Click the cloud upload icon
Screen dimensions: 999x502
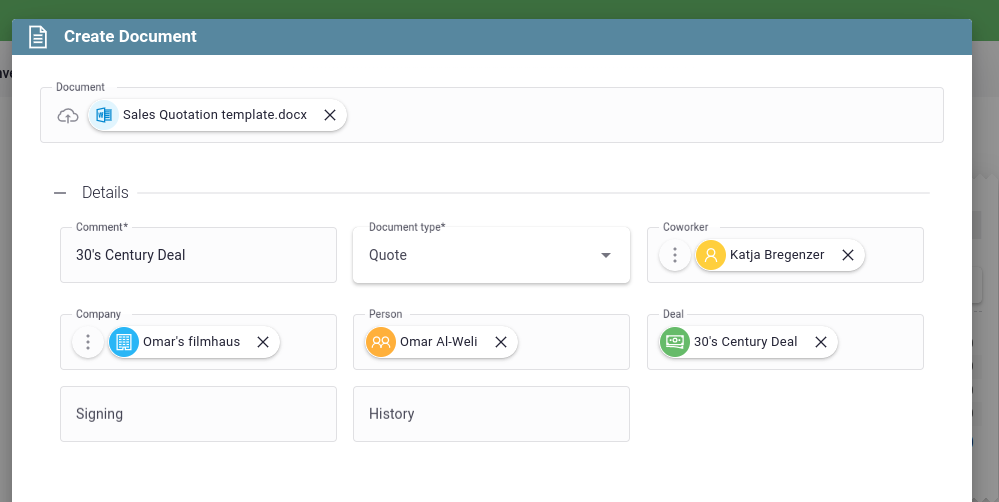tap(68, 115)
